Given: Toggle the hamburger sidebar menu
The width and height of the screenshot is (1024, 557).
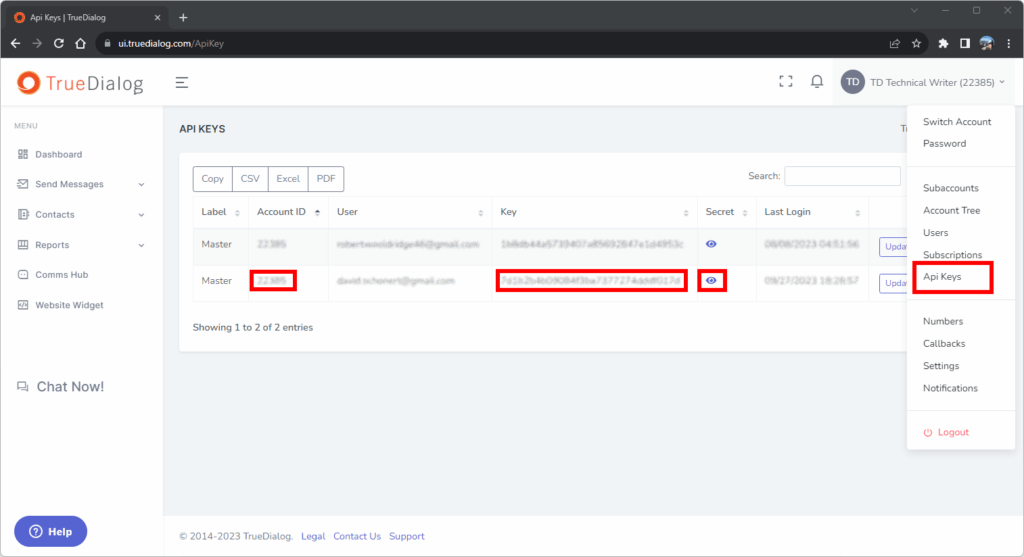Looking at the screenshot, I should [x=182, y=82].
